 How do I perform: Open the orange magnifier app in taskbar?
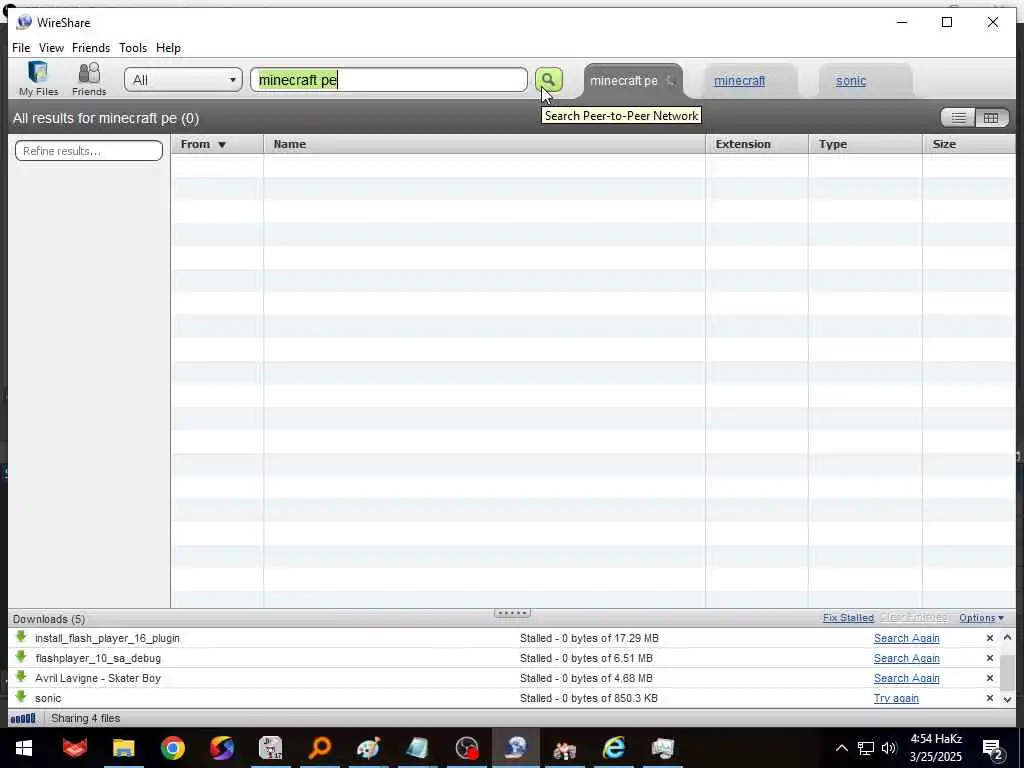(x=320, y=748)
